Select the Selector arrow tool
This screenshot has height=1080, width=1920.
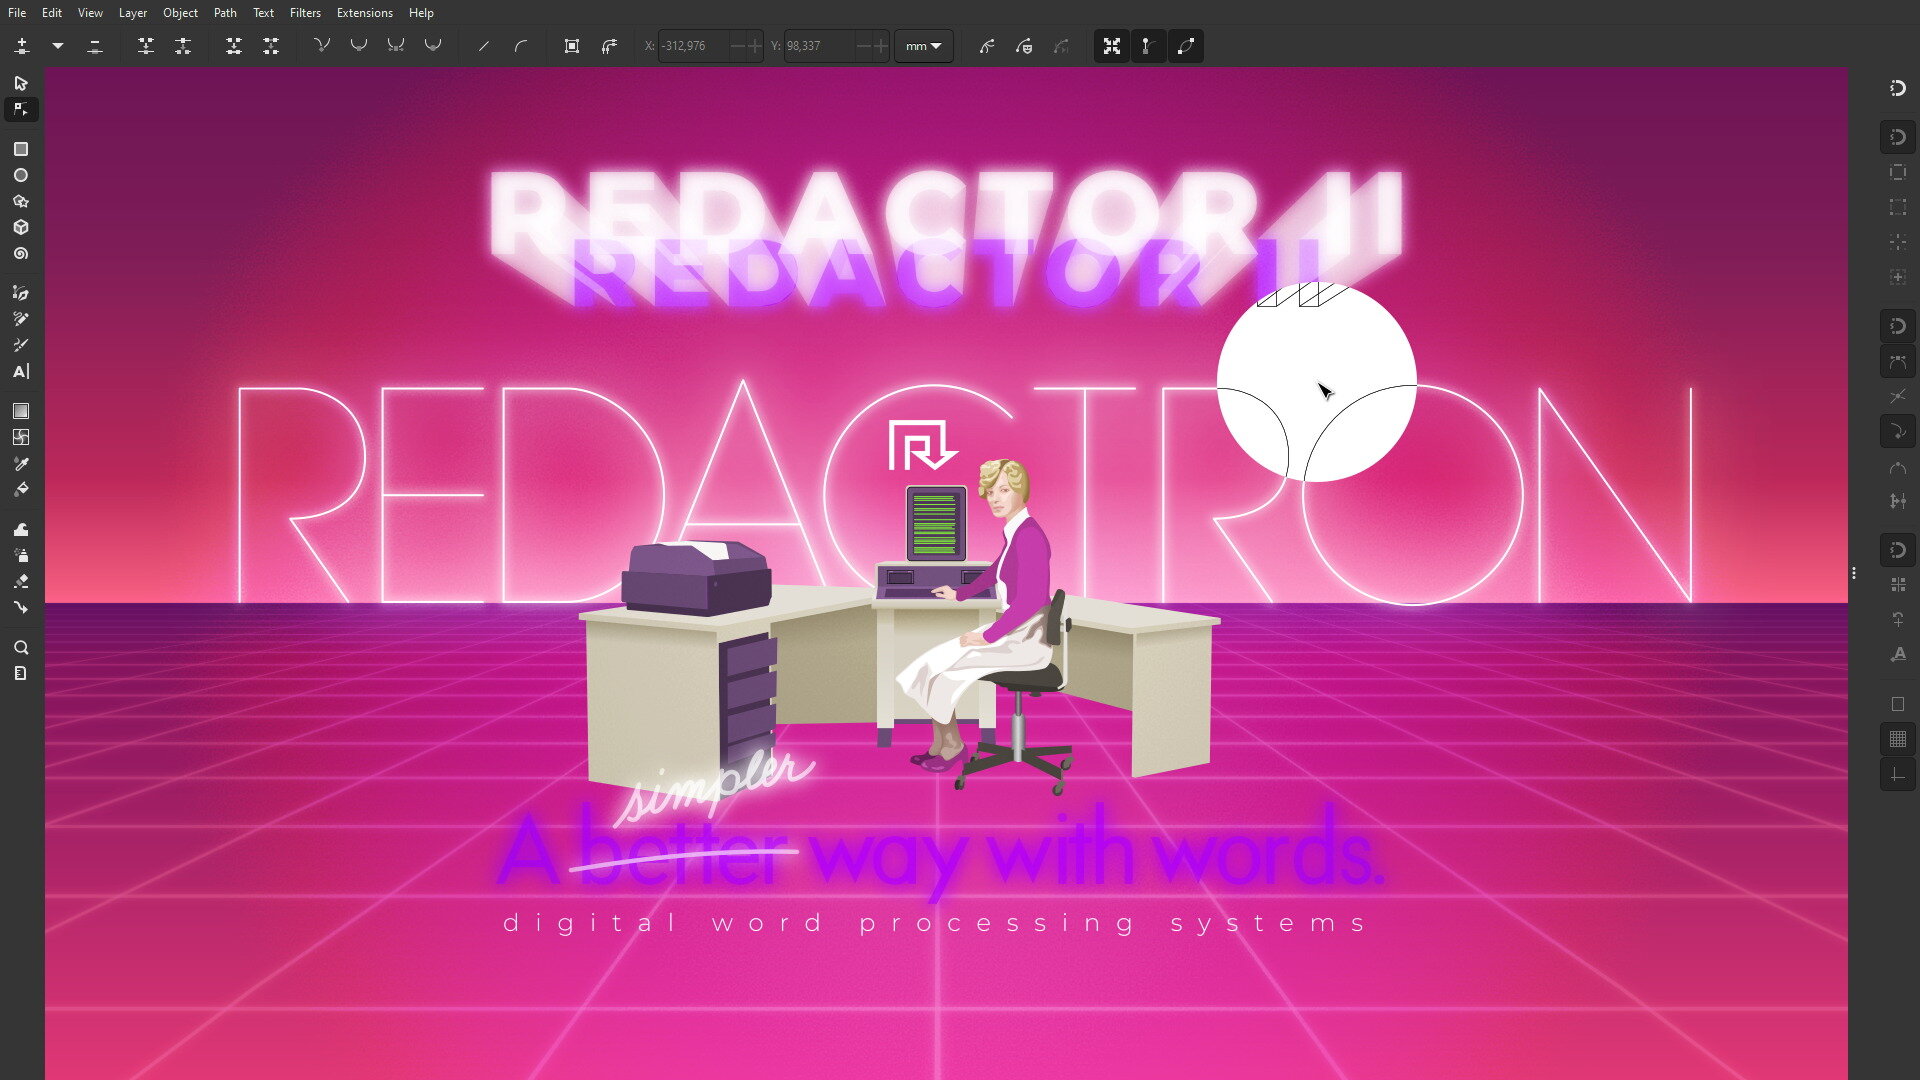21,83
